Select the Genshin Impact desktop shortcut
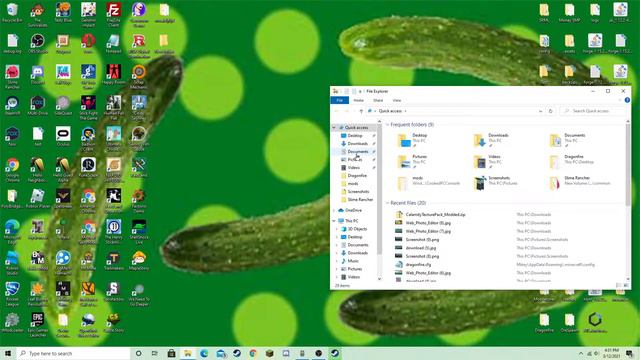 88,14
